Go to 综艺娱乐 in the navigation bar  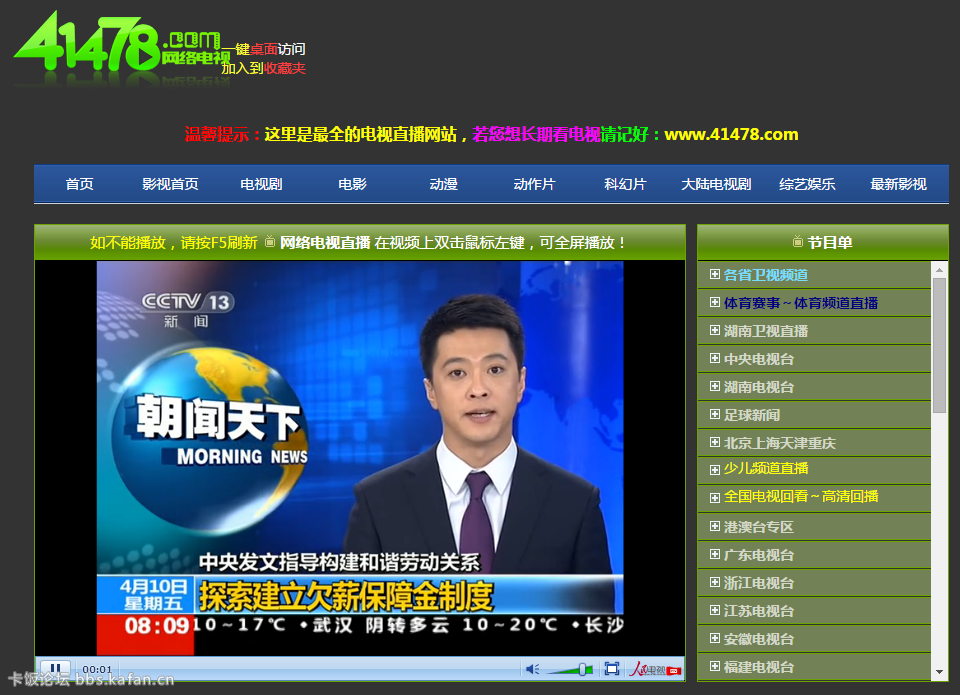807,184
